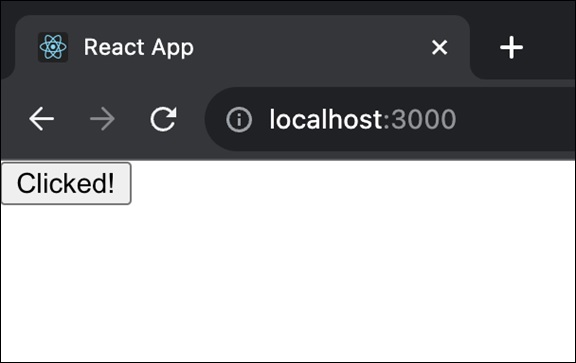Click the React atom favicon on the tab
The height and width of the screenshot is (363, 576).
[x=53, y=47]
